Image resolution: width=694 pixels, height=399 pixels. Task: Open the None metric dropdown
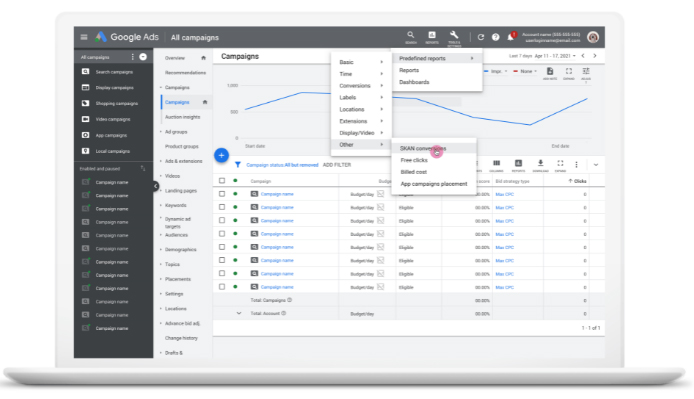[529, 71]
